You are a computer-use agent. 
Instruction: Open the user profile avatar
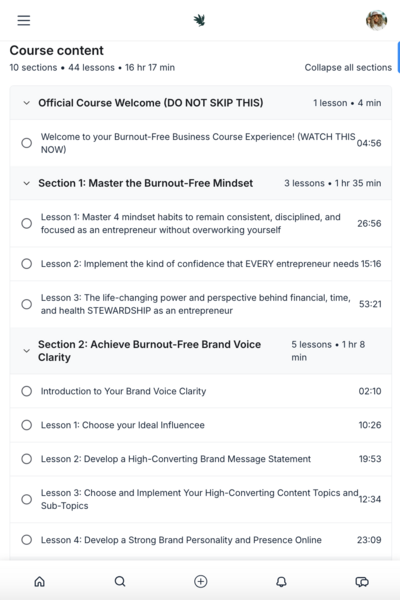[x=376, y=20]
